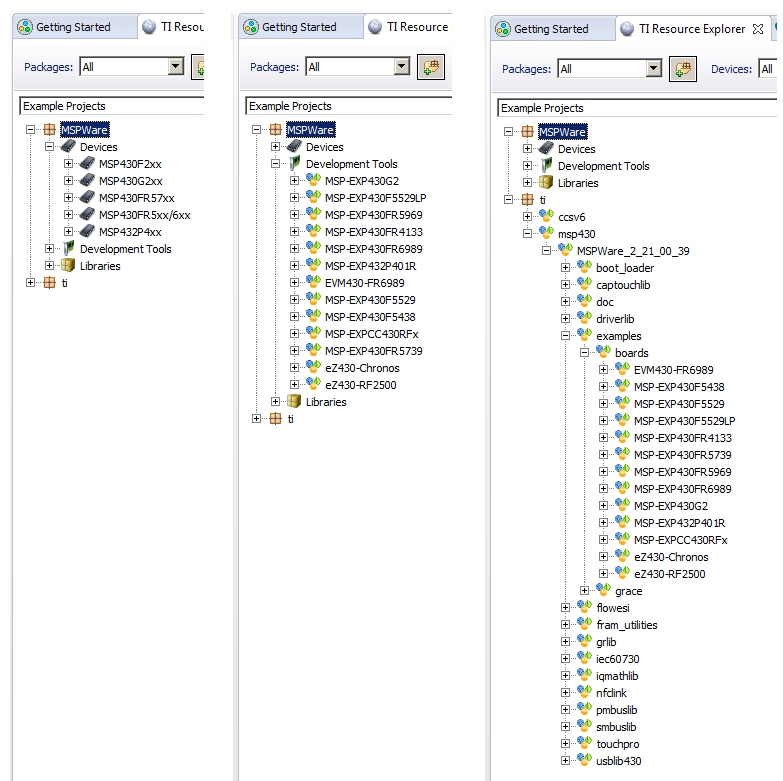Click MSP430G2xx chip icon in left panel

87,180
